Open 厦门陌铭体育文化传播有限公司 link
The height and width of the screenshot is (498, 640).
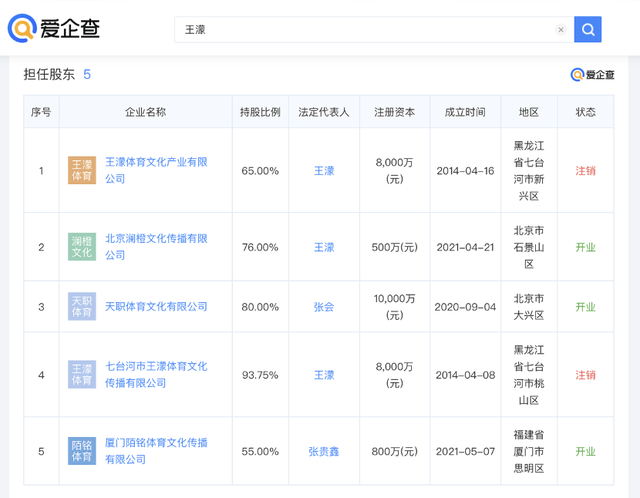(x=156, y=451)
